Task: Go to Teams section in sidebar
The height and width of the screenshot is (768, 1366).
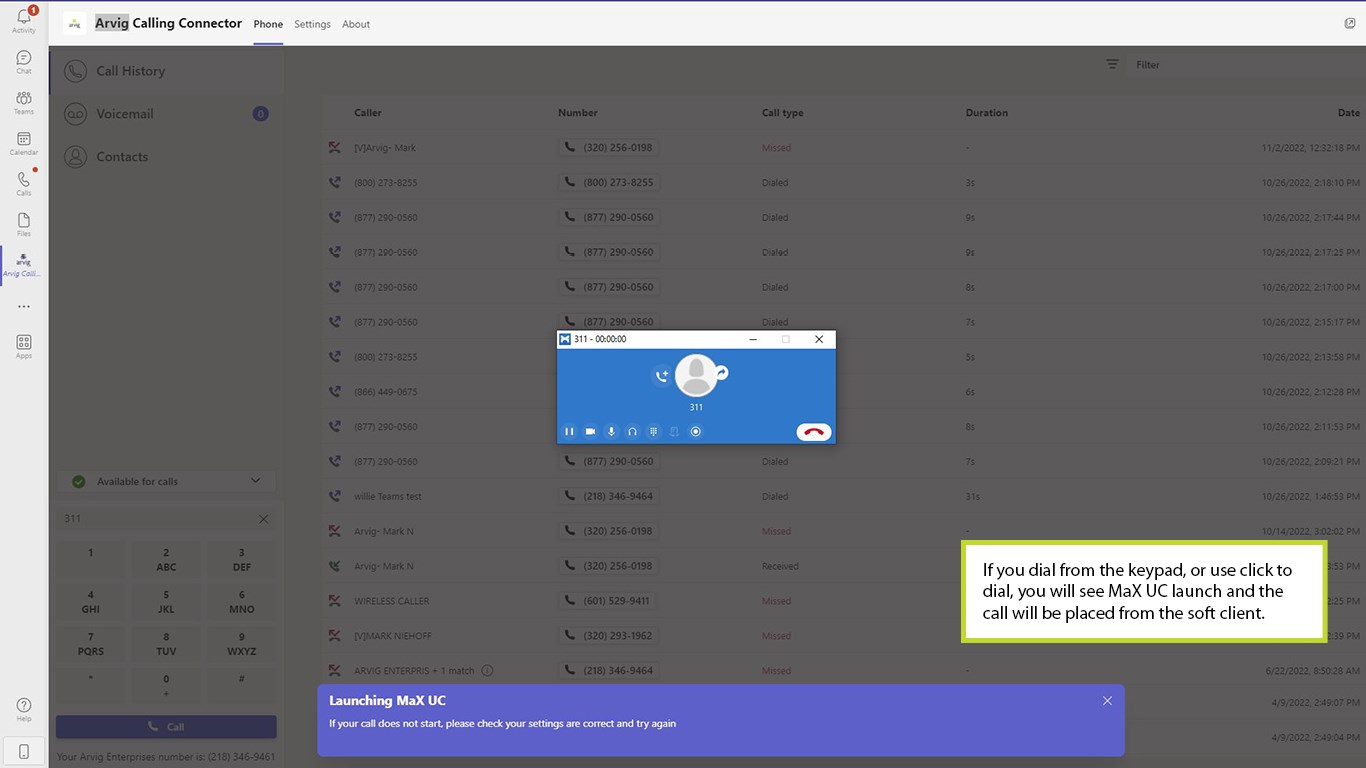Action: click(x=24, y=103)
